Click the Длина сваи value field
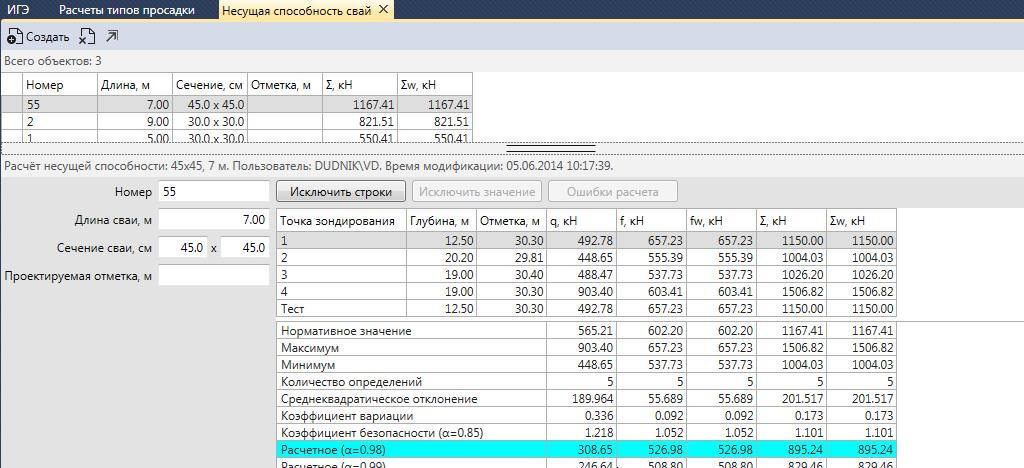 pyautogui.click(x=213, y=220)
